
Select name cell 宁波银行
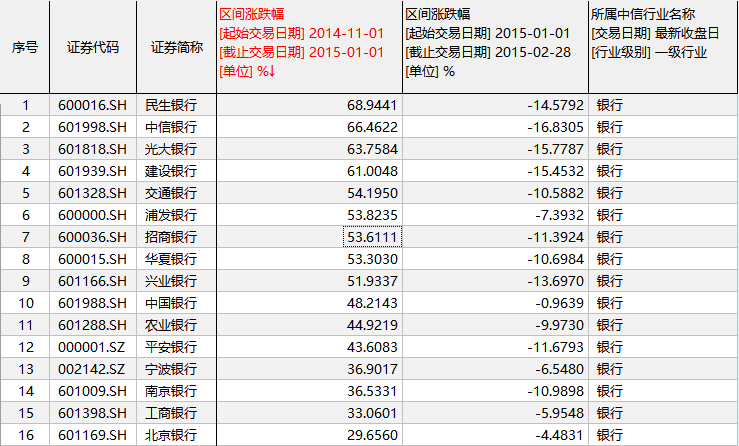point(177,369)
